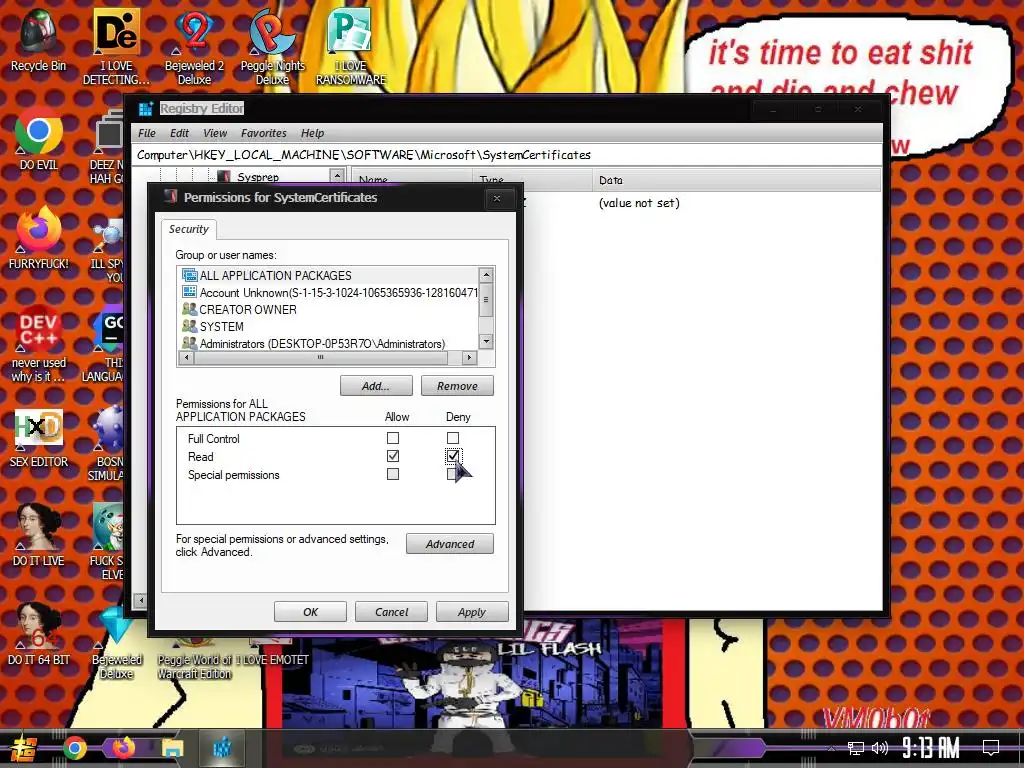Image resolution: width=1024 pixels, height=768 pixels.
Task: Open the DO IT LIVE desktop icon
Action: (x=38, y=536)
